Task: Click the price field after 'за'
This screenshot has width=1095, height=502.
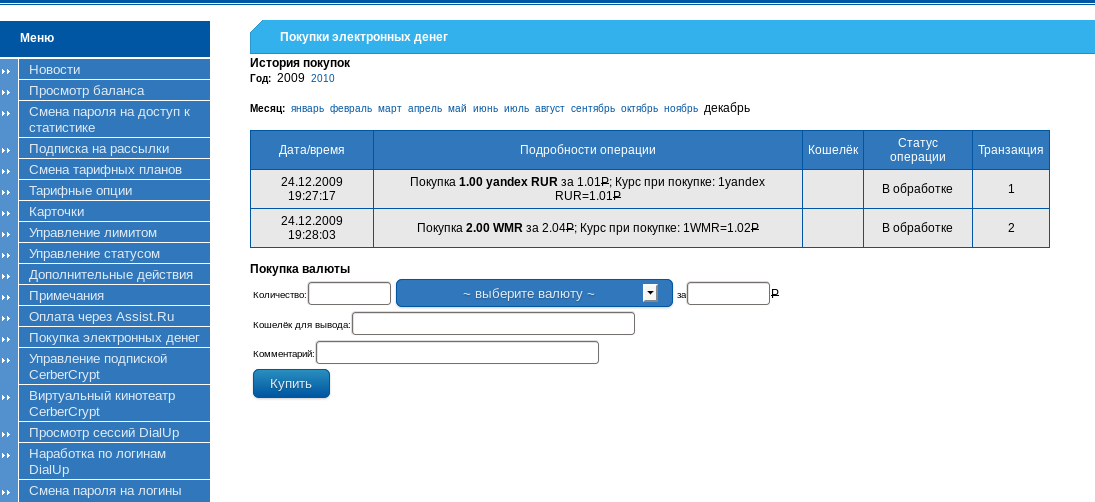Action: point(728,294)
